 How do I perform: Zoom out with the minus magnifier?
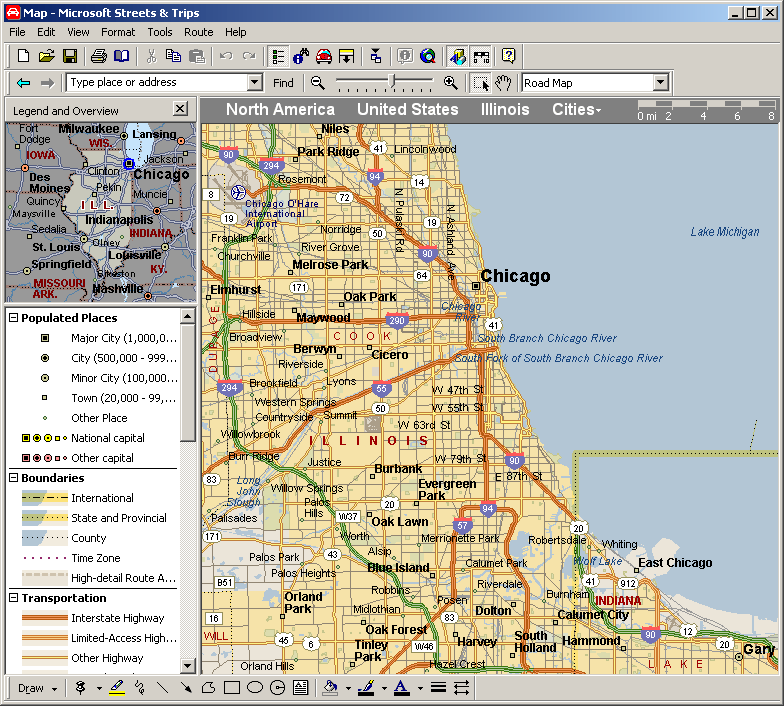(318, 82)
